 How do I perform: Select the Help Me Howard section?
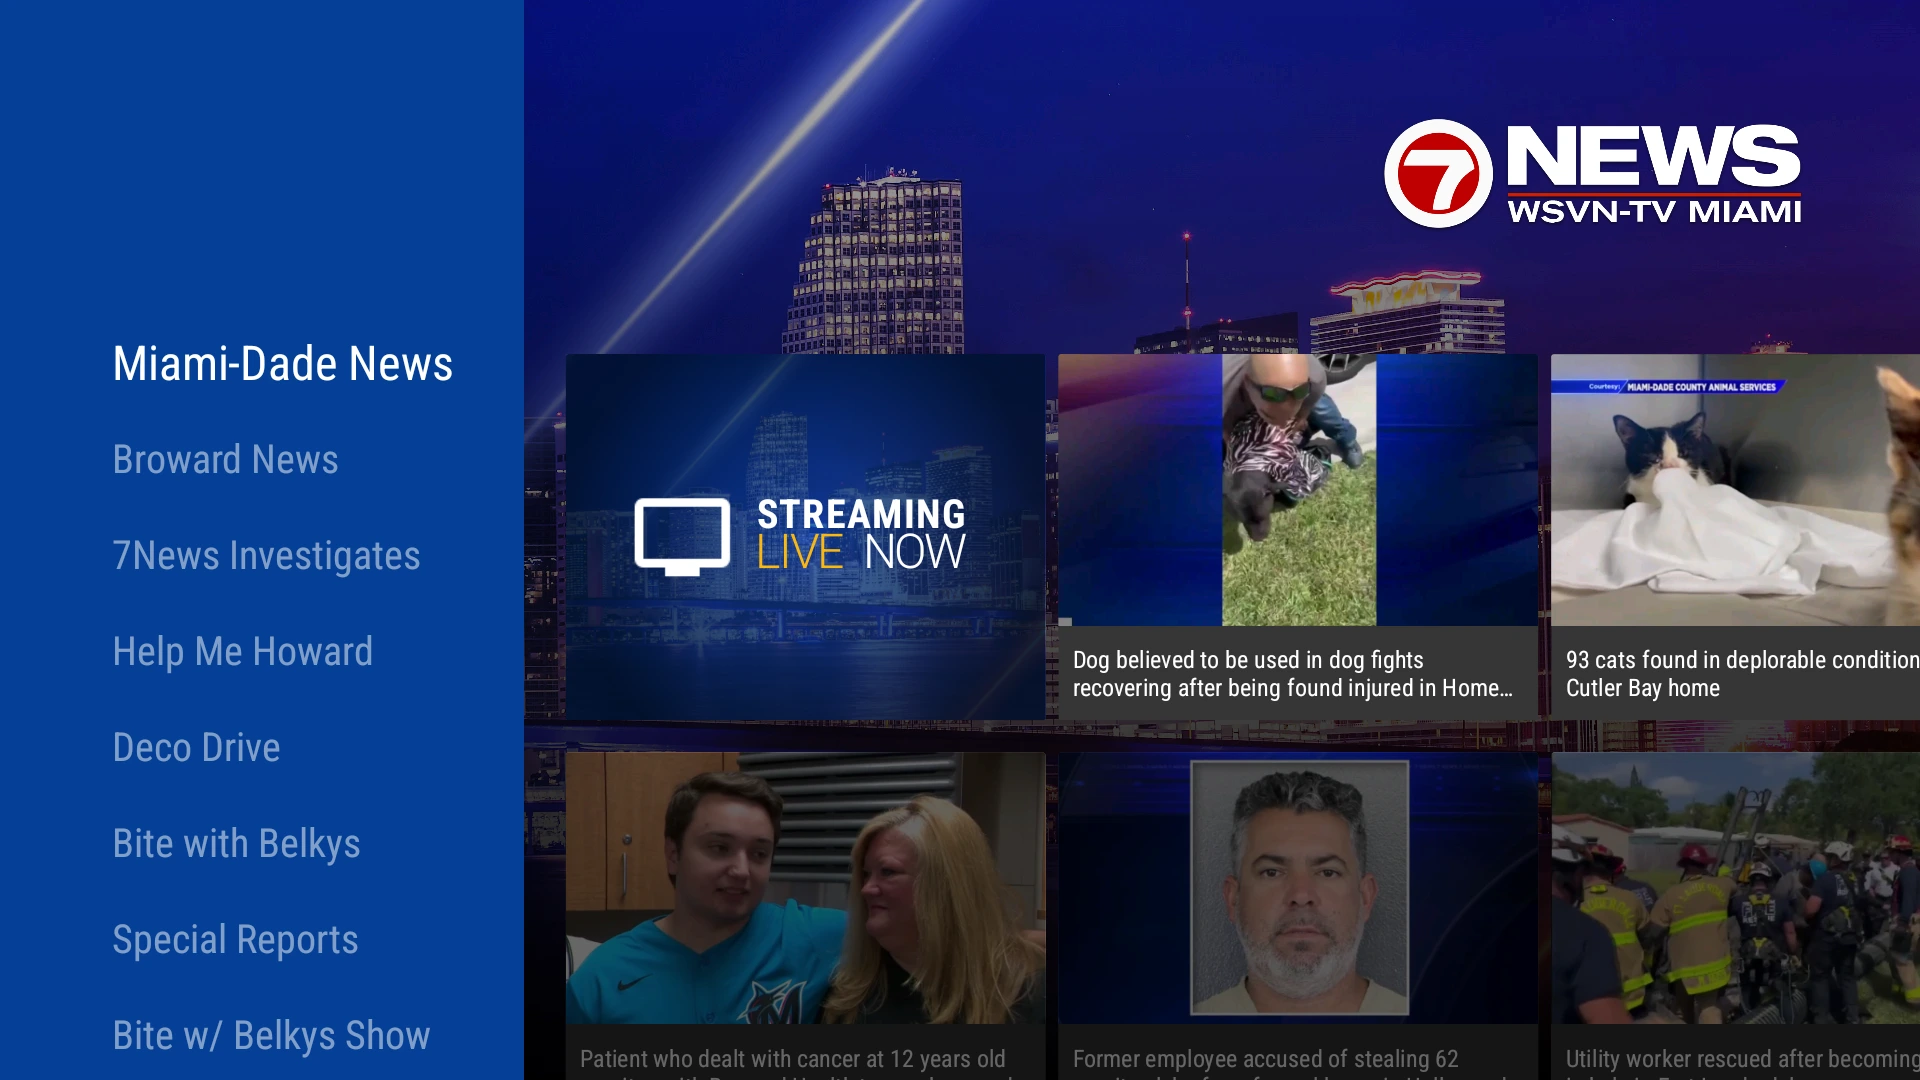(x=242, y=651)
